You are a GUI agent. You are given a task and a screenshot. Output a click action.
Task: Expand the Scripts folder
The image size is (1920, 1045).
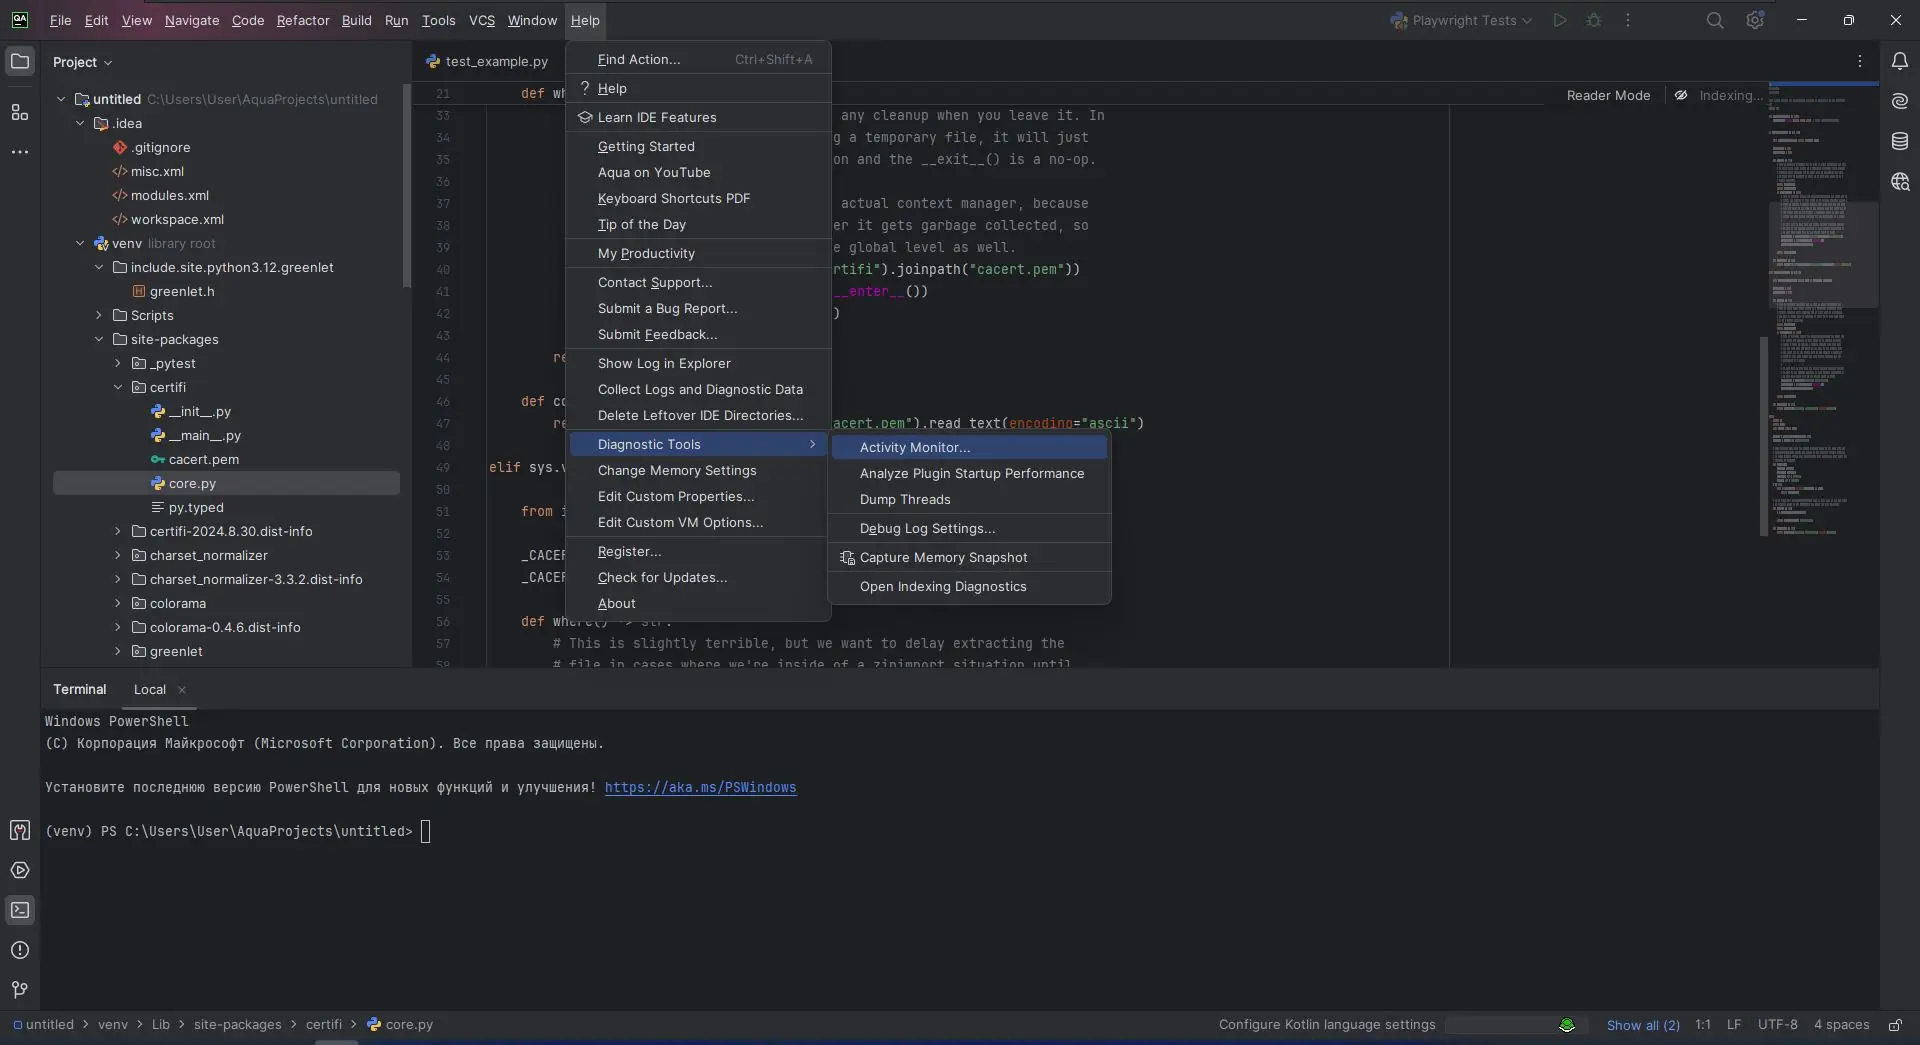point(99,316)
